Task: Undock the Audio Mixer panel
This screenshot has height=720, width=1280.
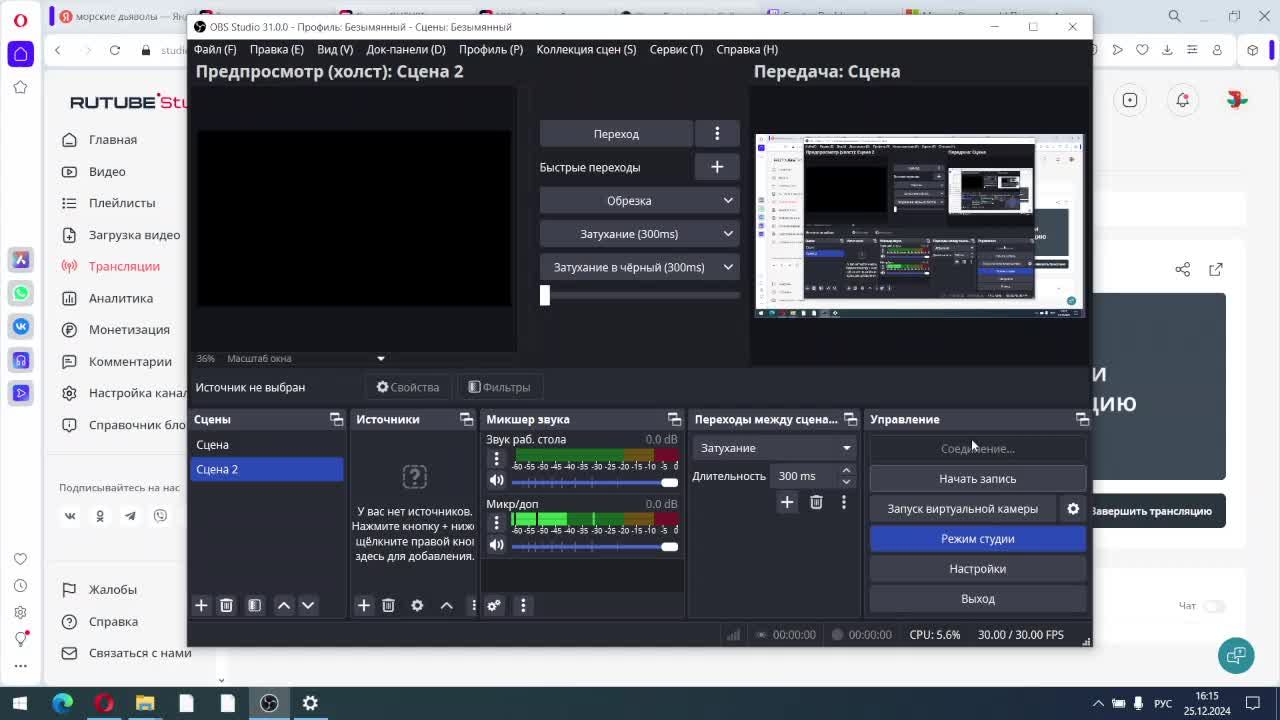Action: click(x=674, y=419)
